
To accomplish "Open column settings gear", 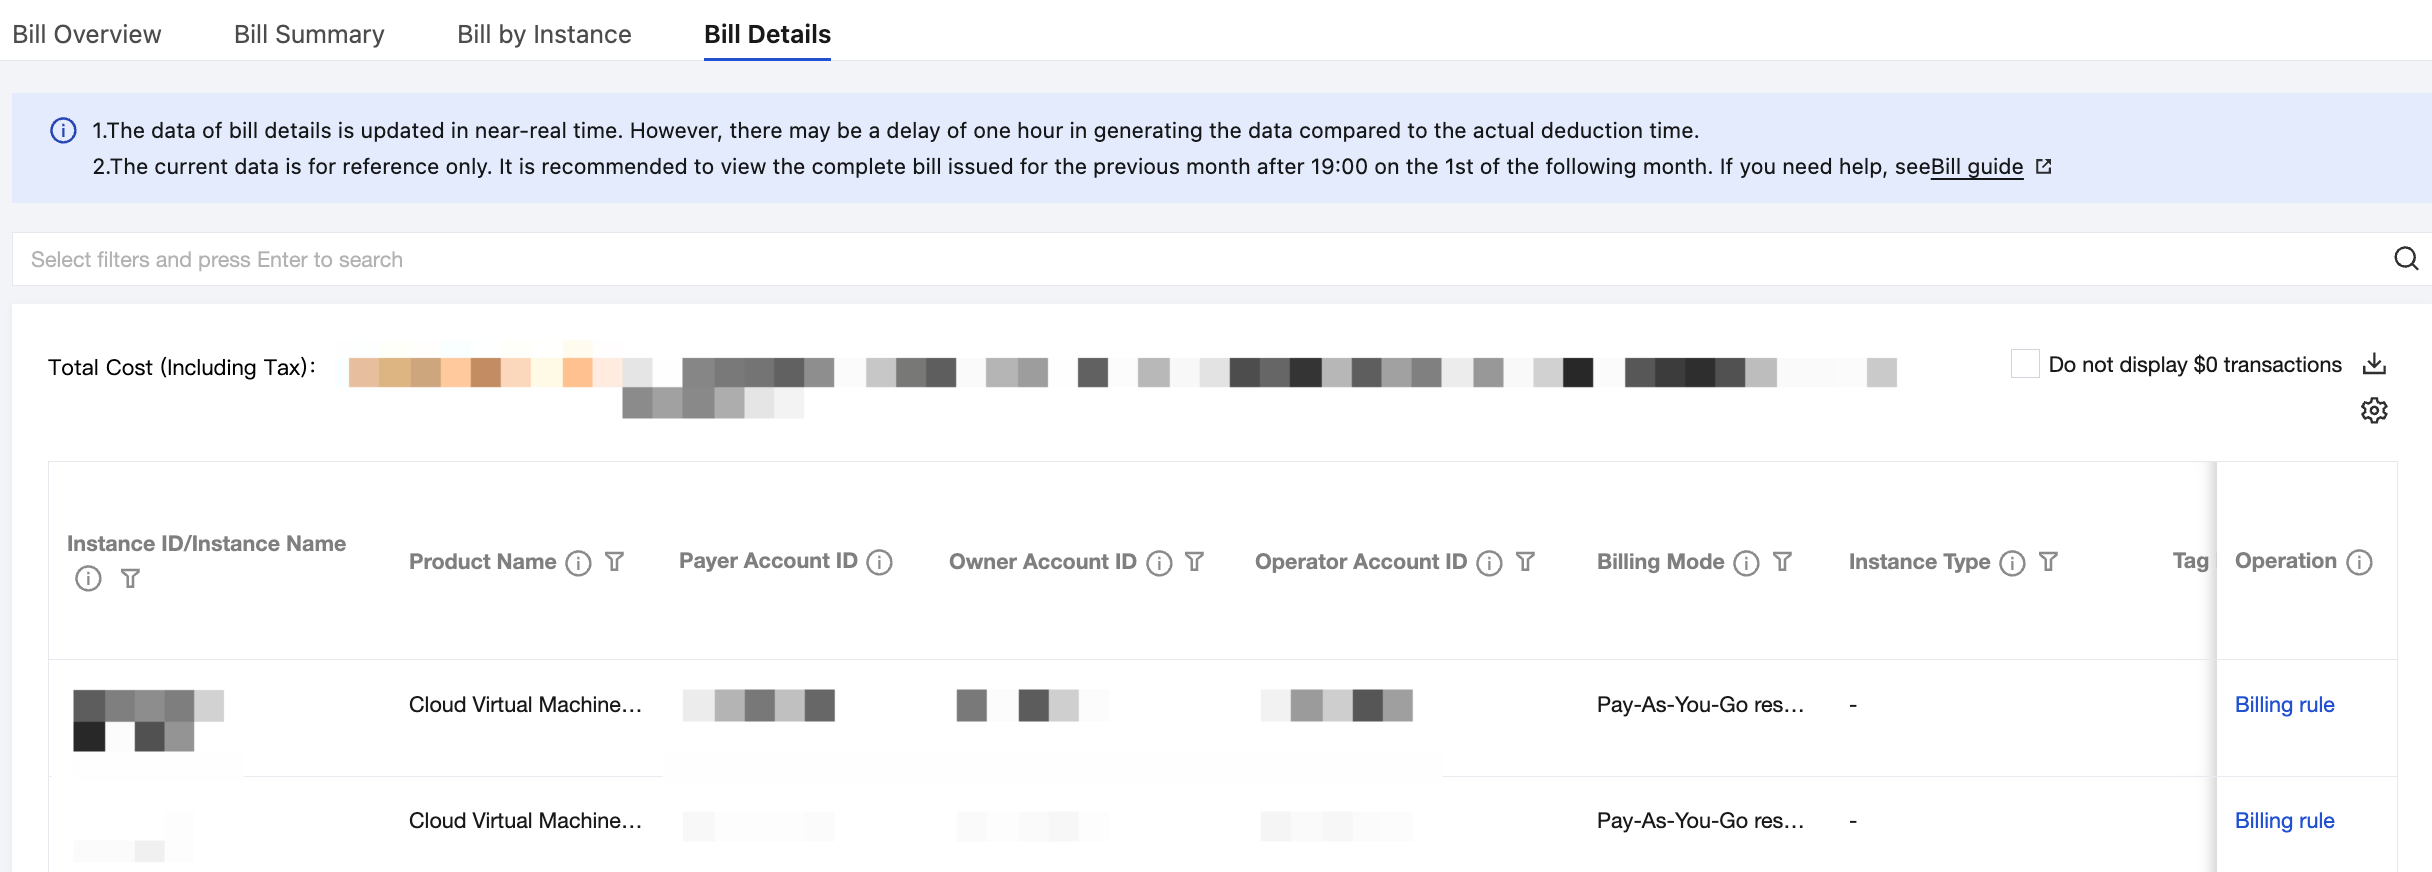I will coord(2374,410).
